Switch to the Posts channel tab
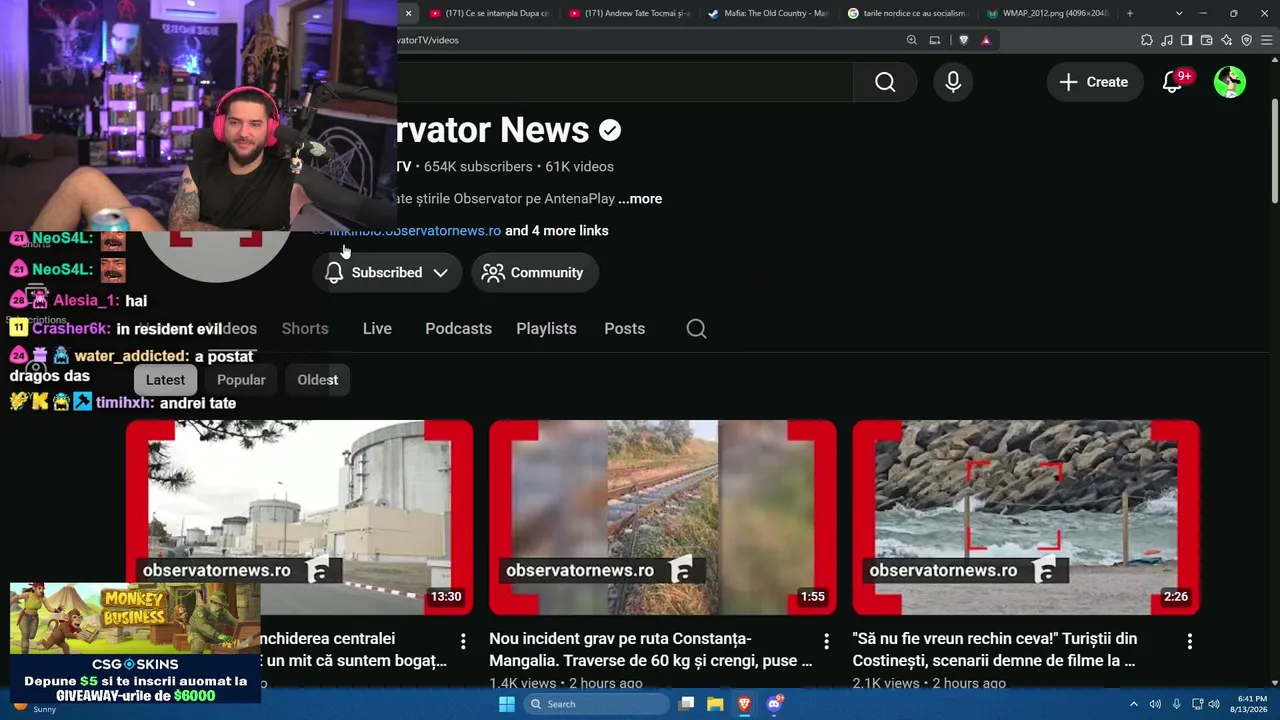The height and width of the screenshot is (720, 1280). click(624, 329)
